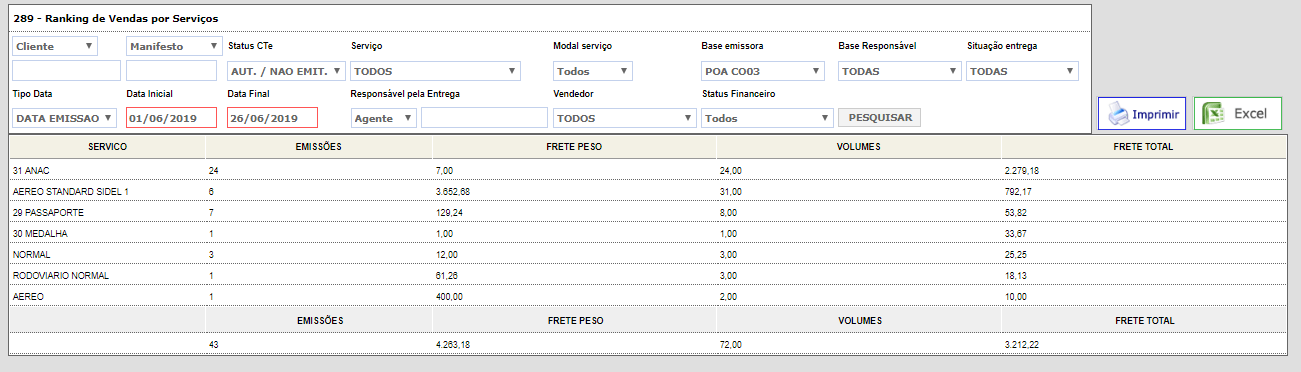Click the Data Final date field
1301x372 pixels.
click(272, 118)
